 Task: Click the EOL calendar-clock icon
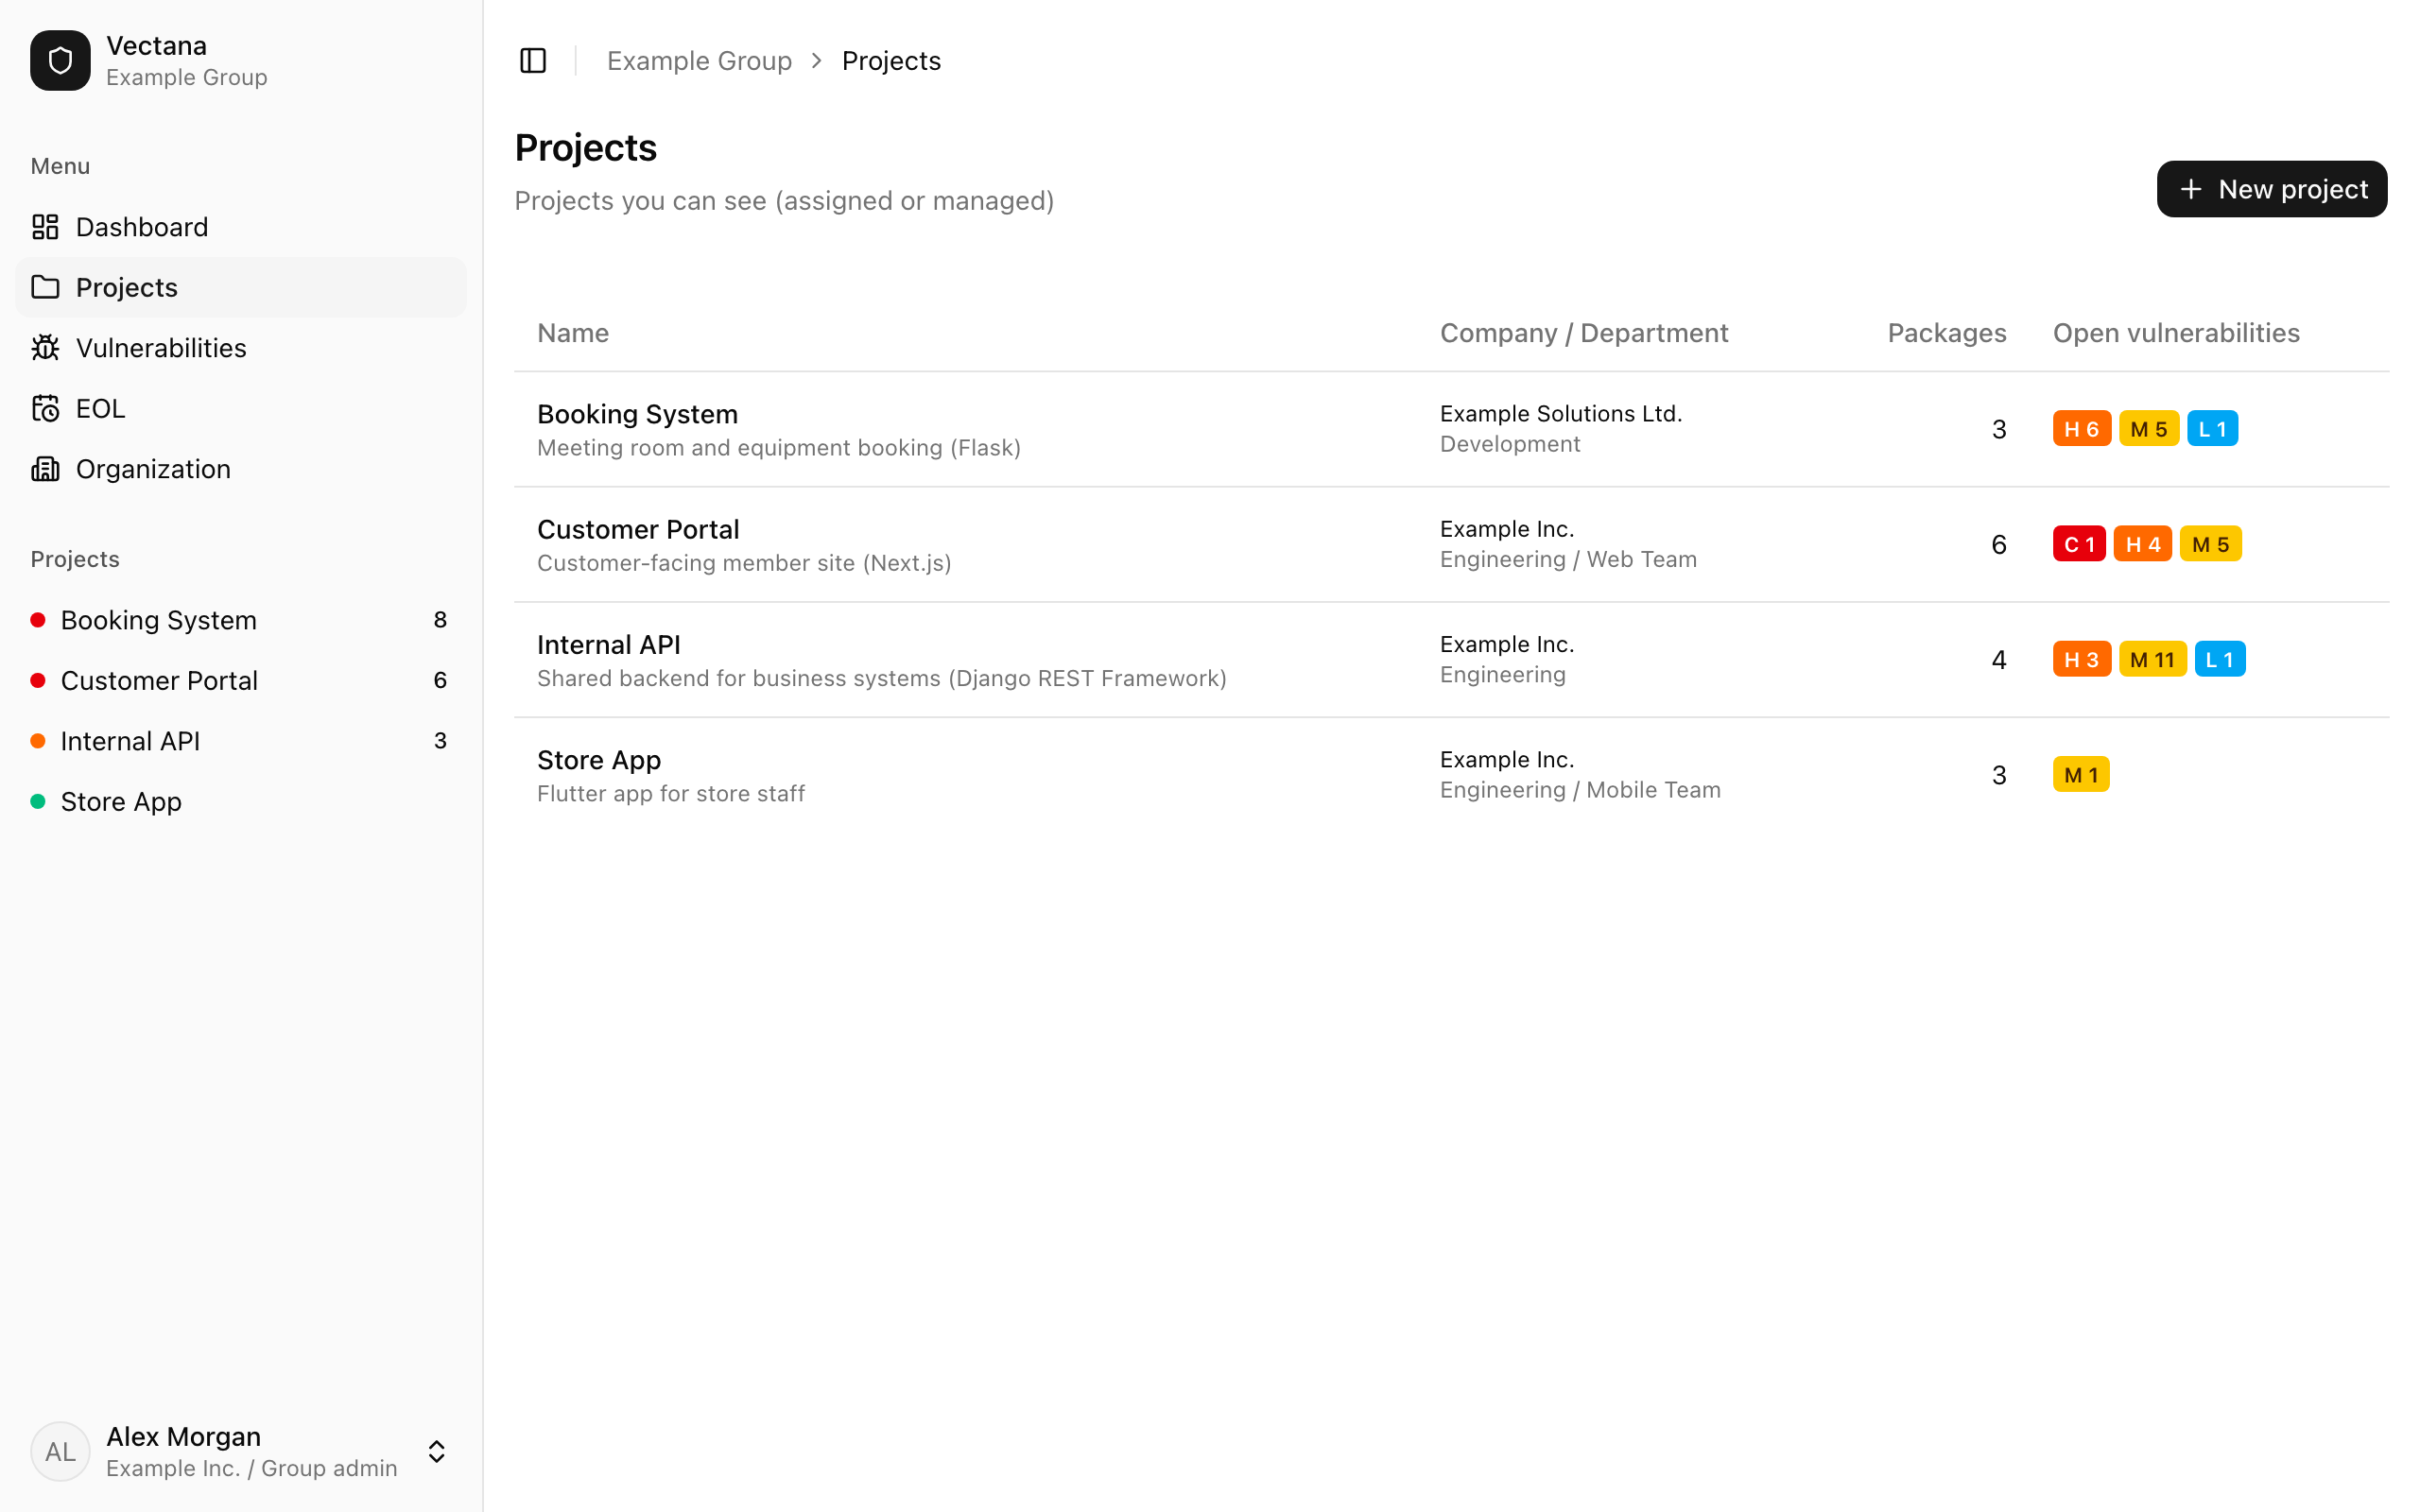(45, 408)
